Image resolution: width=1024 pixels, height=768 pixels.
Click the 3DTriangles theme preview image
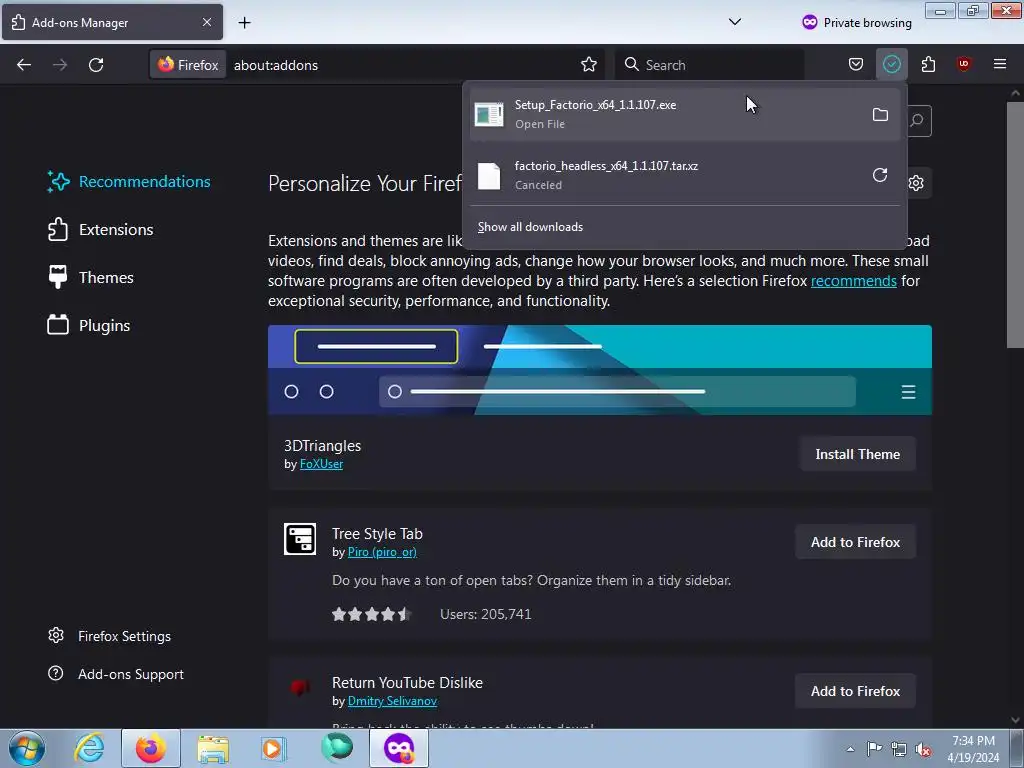(600, 370)
